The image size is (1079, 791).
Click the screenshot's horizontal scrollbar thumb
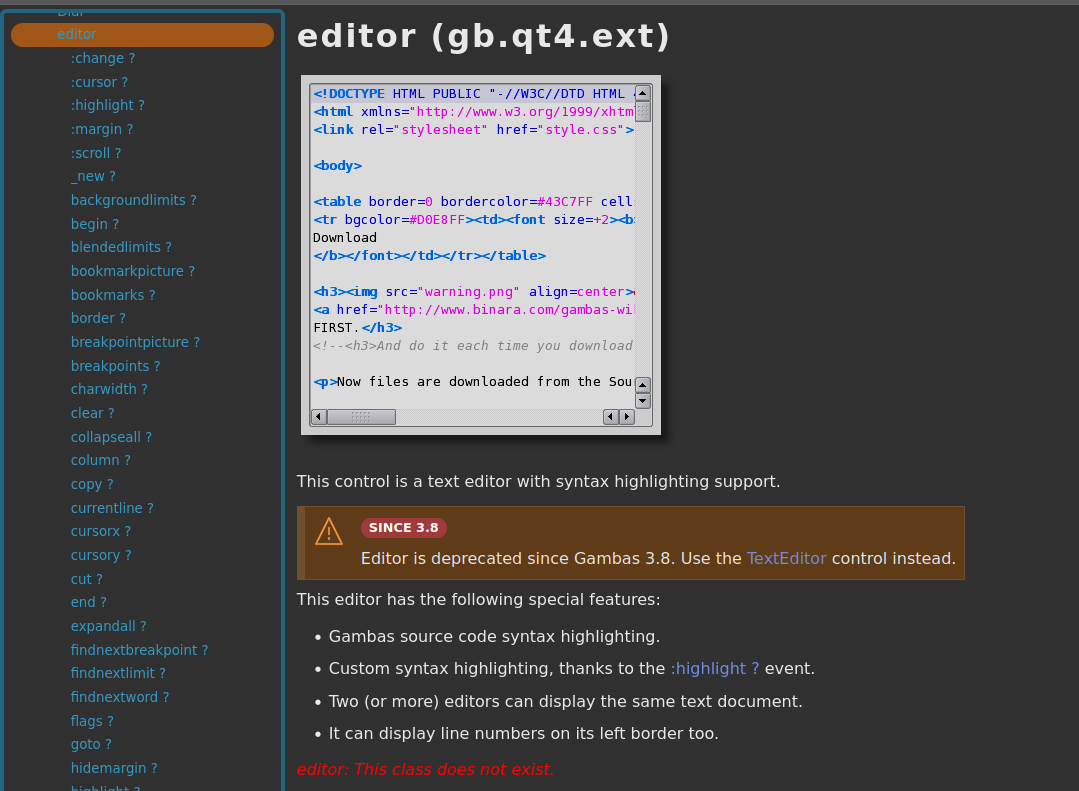(x=361, y=417)
